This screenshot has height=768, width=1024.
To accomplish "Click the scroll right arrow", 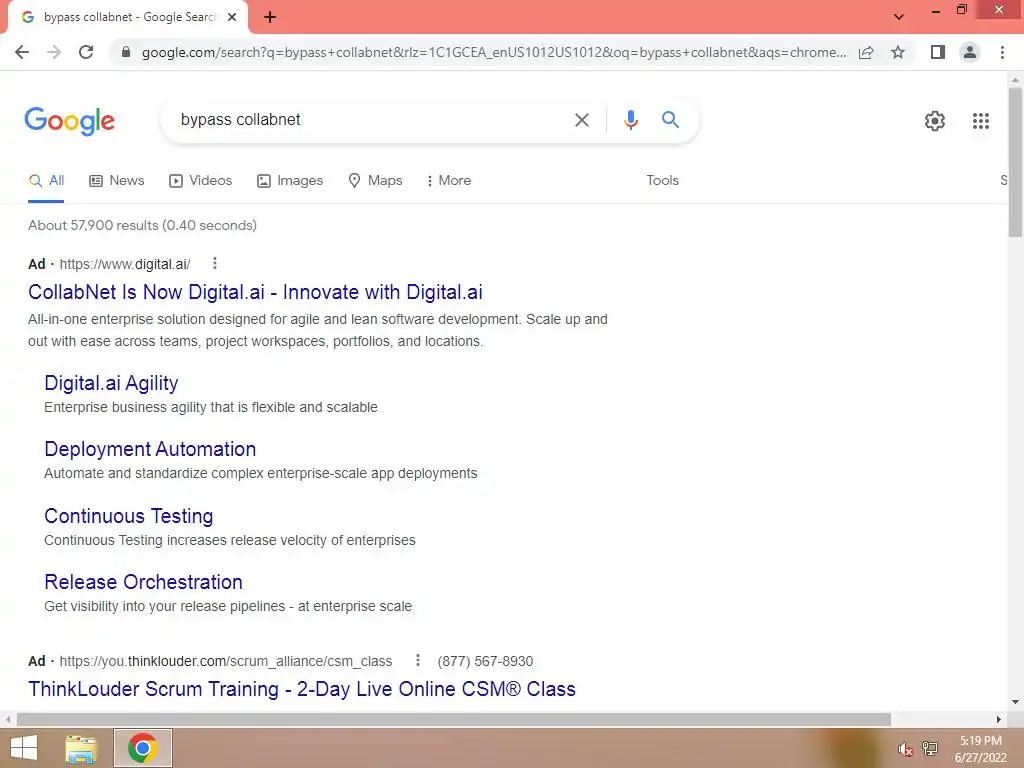I will [x=999, y=719].
